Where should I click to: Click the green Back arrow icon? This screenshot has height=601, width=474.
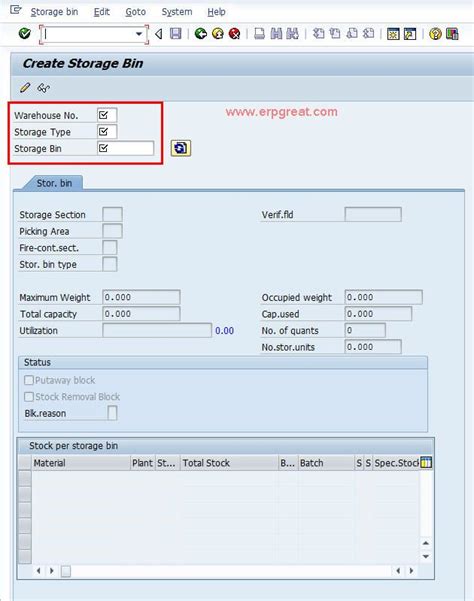200,34
